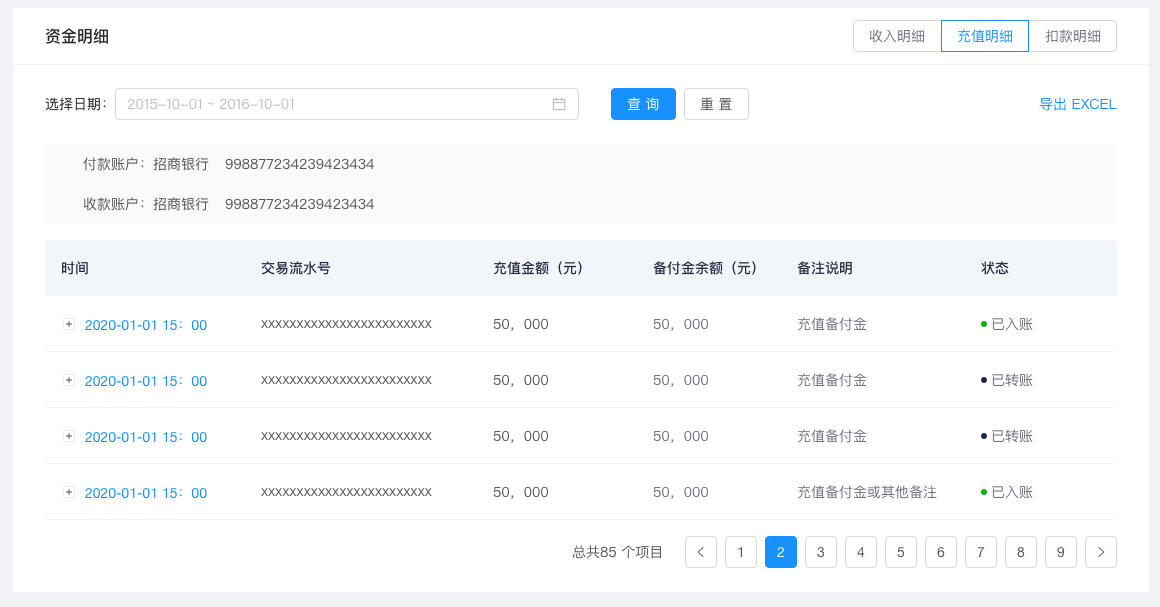Go to page 9
1160x607 pixels.
(x=1060, y=552)
